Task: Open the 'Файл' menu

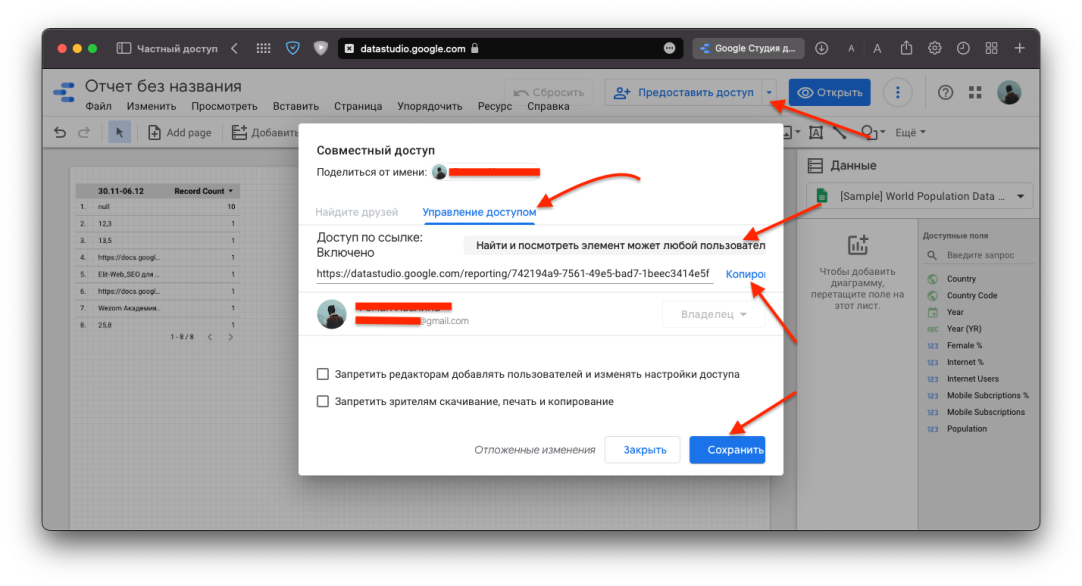Action: point(99,106)
